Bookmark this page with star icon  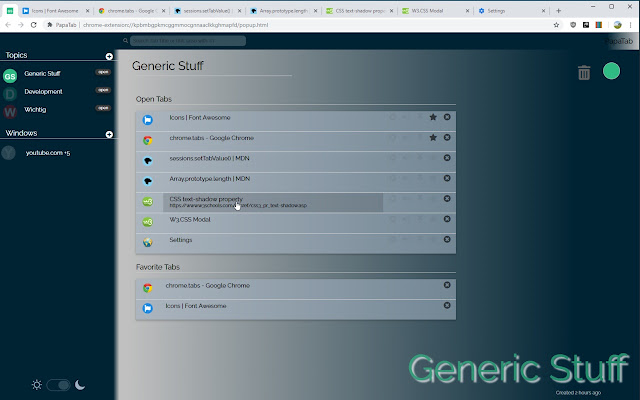point(556,25)
